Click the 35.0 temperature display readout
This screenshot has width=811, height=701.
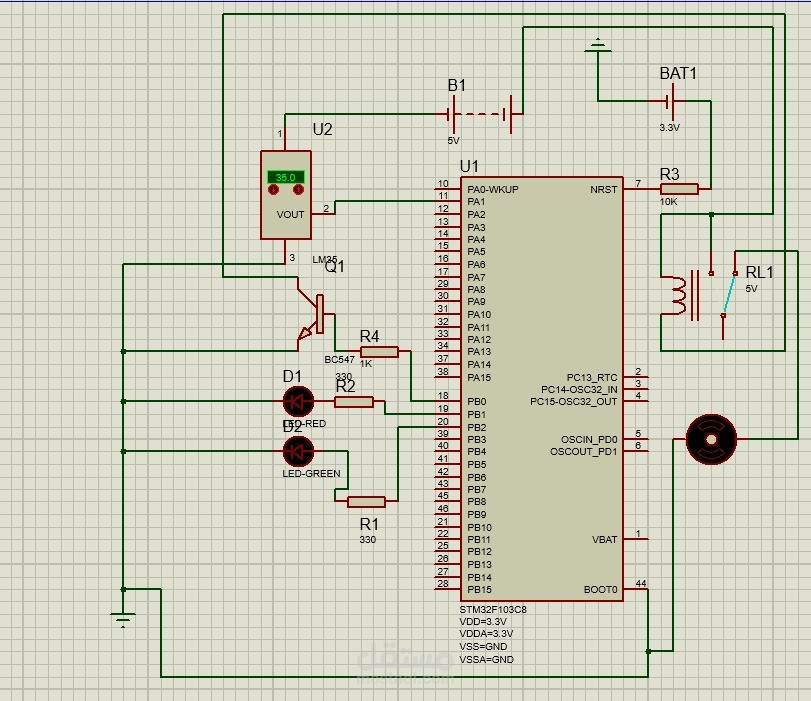click(285, 176)
